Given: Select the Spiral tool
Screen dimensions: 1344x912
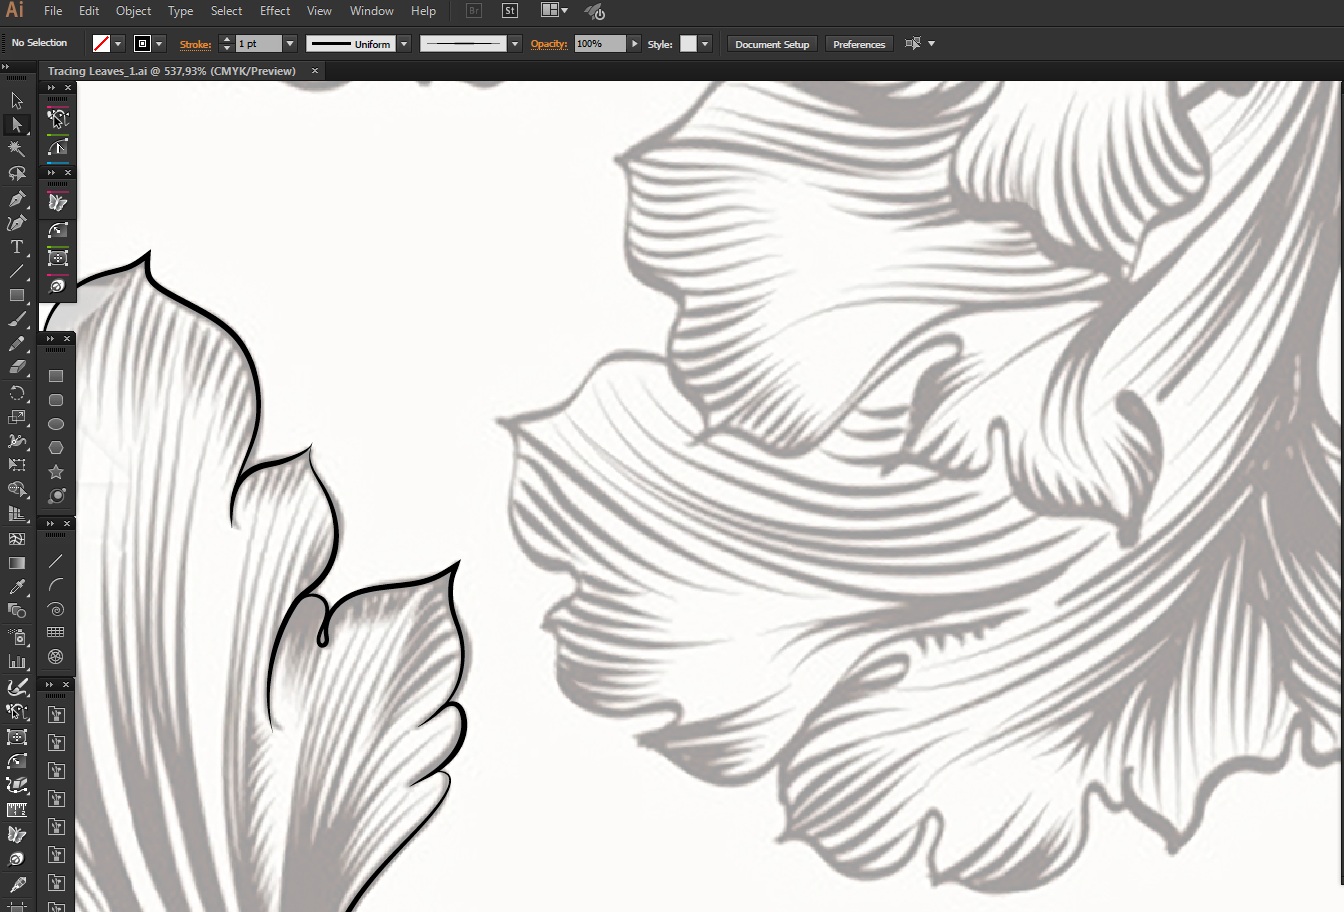Looking at the screenshot, I should [56, 609].
